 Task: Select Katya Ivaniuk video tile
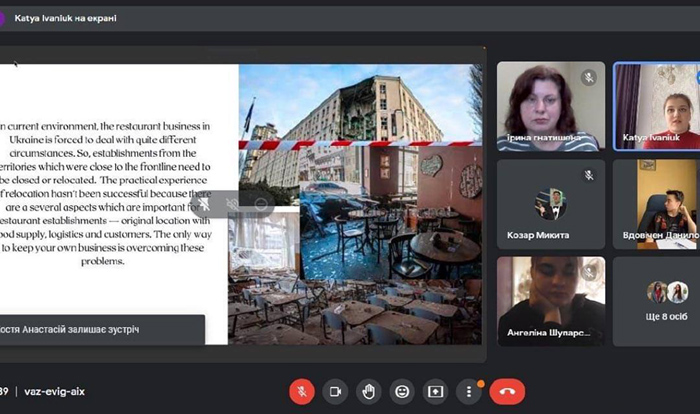click(x=656, y=106)
